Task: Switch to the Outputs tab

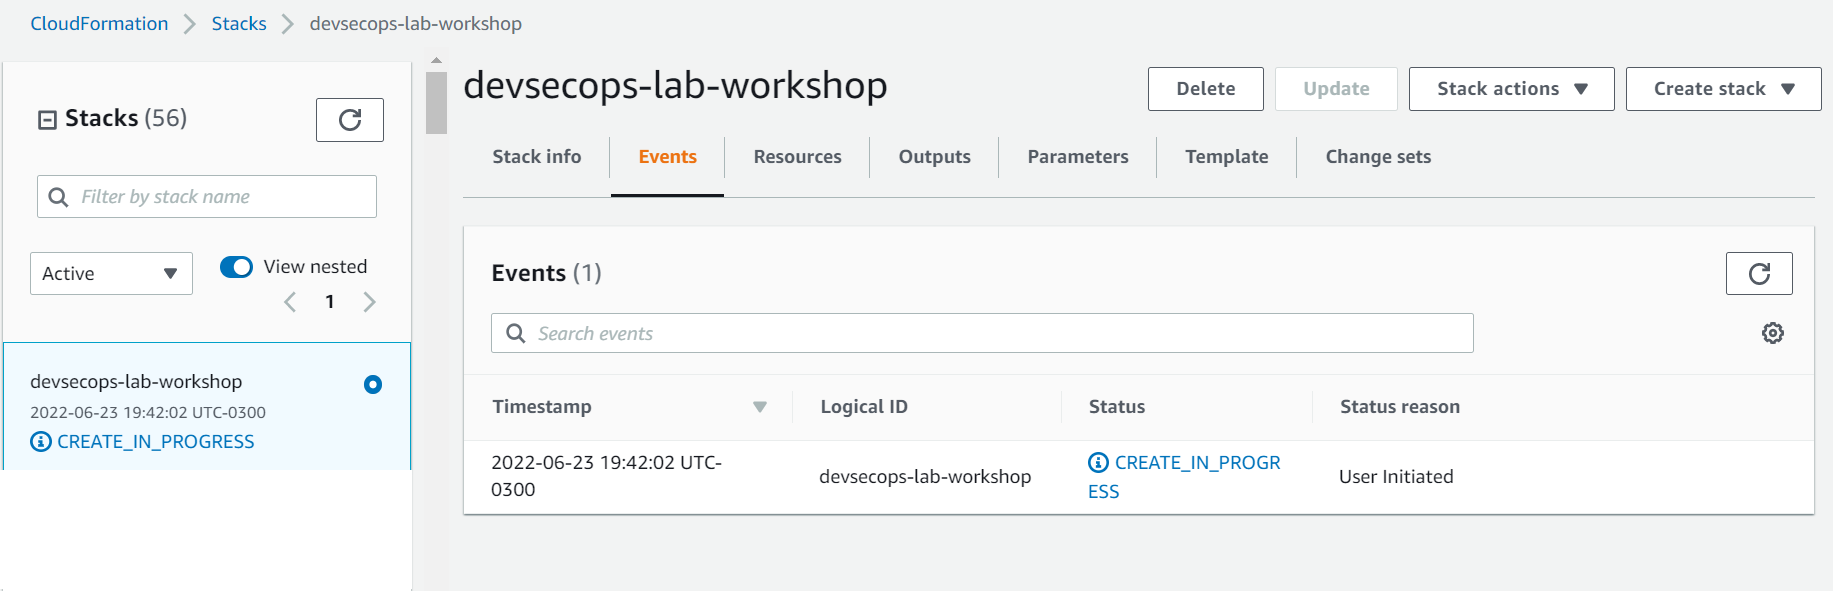Action: [934, 157]
